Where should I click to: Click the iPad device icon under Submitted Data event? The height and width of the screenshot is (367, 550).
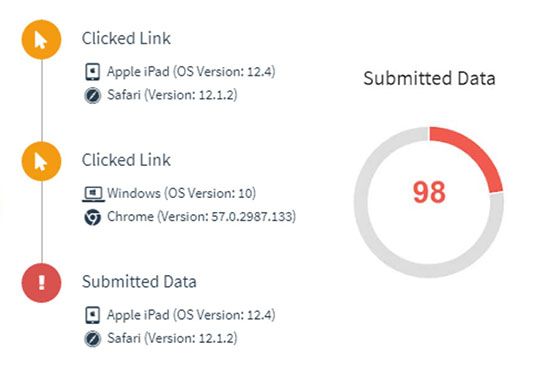coord(93,315)
